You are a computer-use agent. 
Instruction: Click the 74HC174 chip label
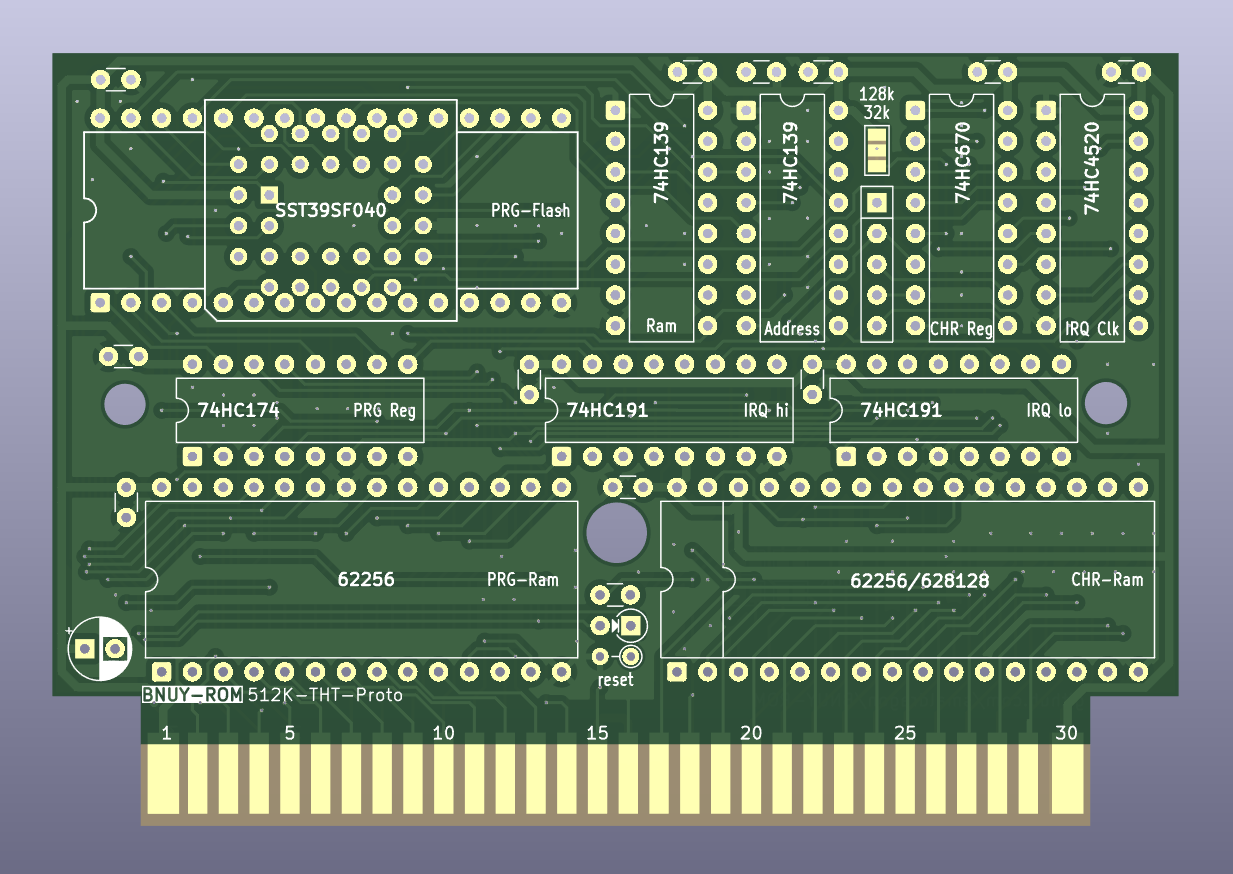(238, 410)
